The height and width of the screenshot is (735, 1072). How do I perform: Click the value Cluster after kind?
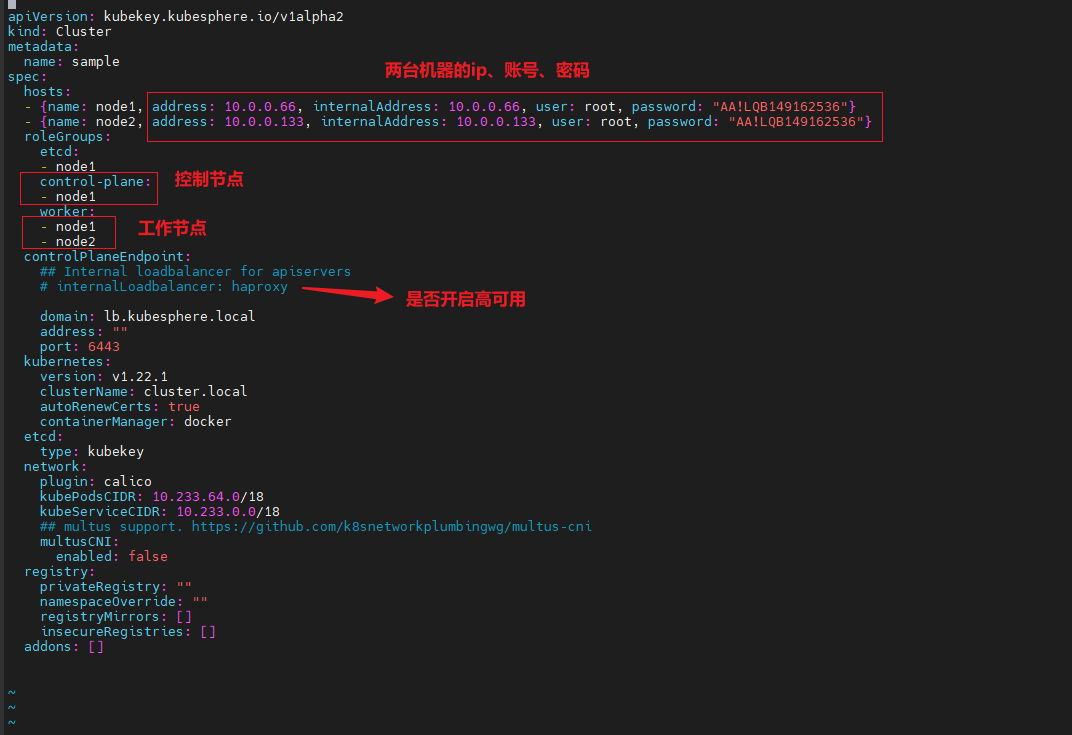83,31
